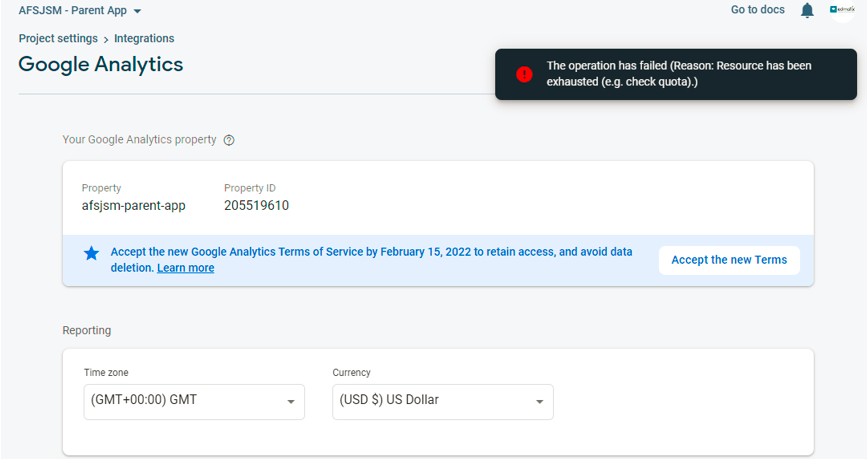The image size is (867, 459).
Task: Click the operation has failed error message
Action: tap(679, 74)
